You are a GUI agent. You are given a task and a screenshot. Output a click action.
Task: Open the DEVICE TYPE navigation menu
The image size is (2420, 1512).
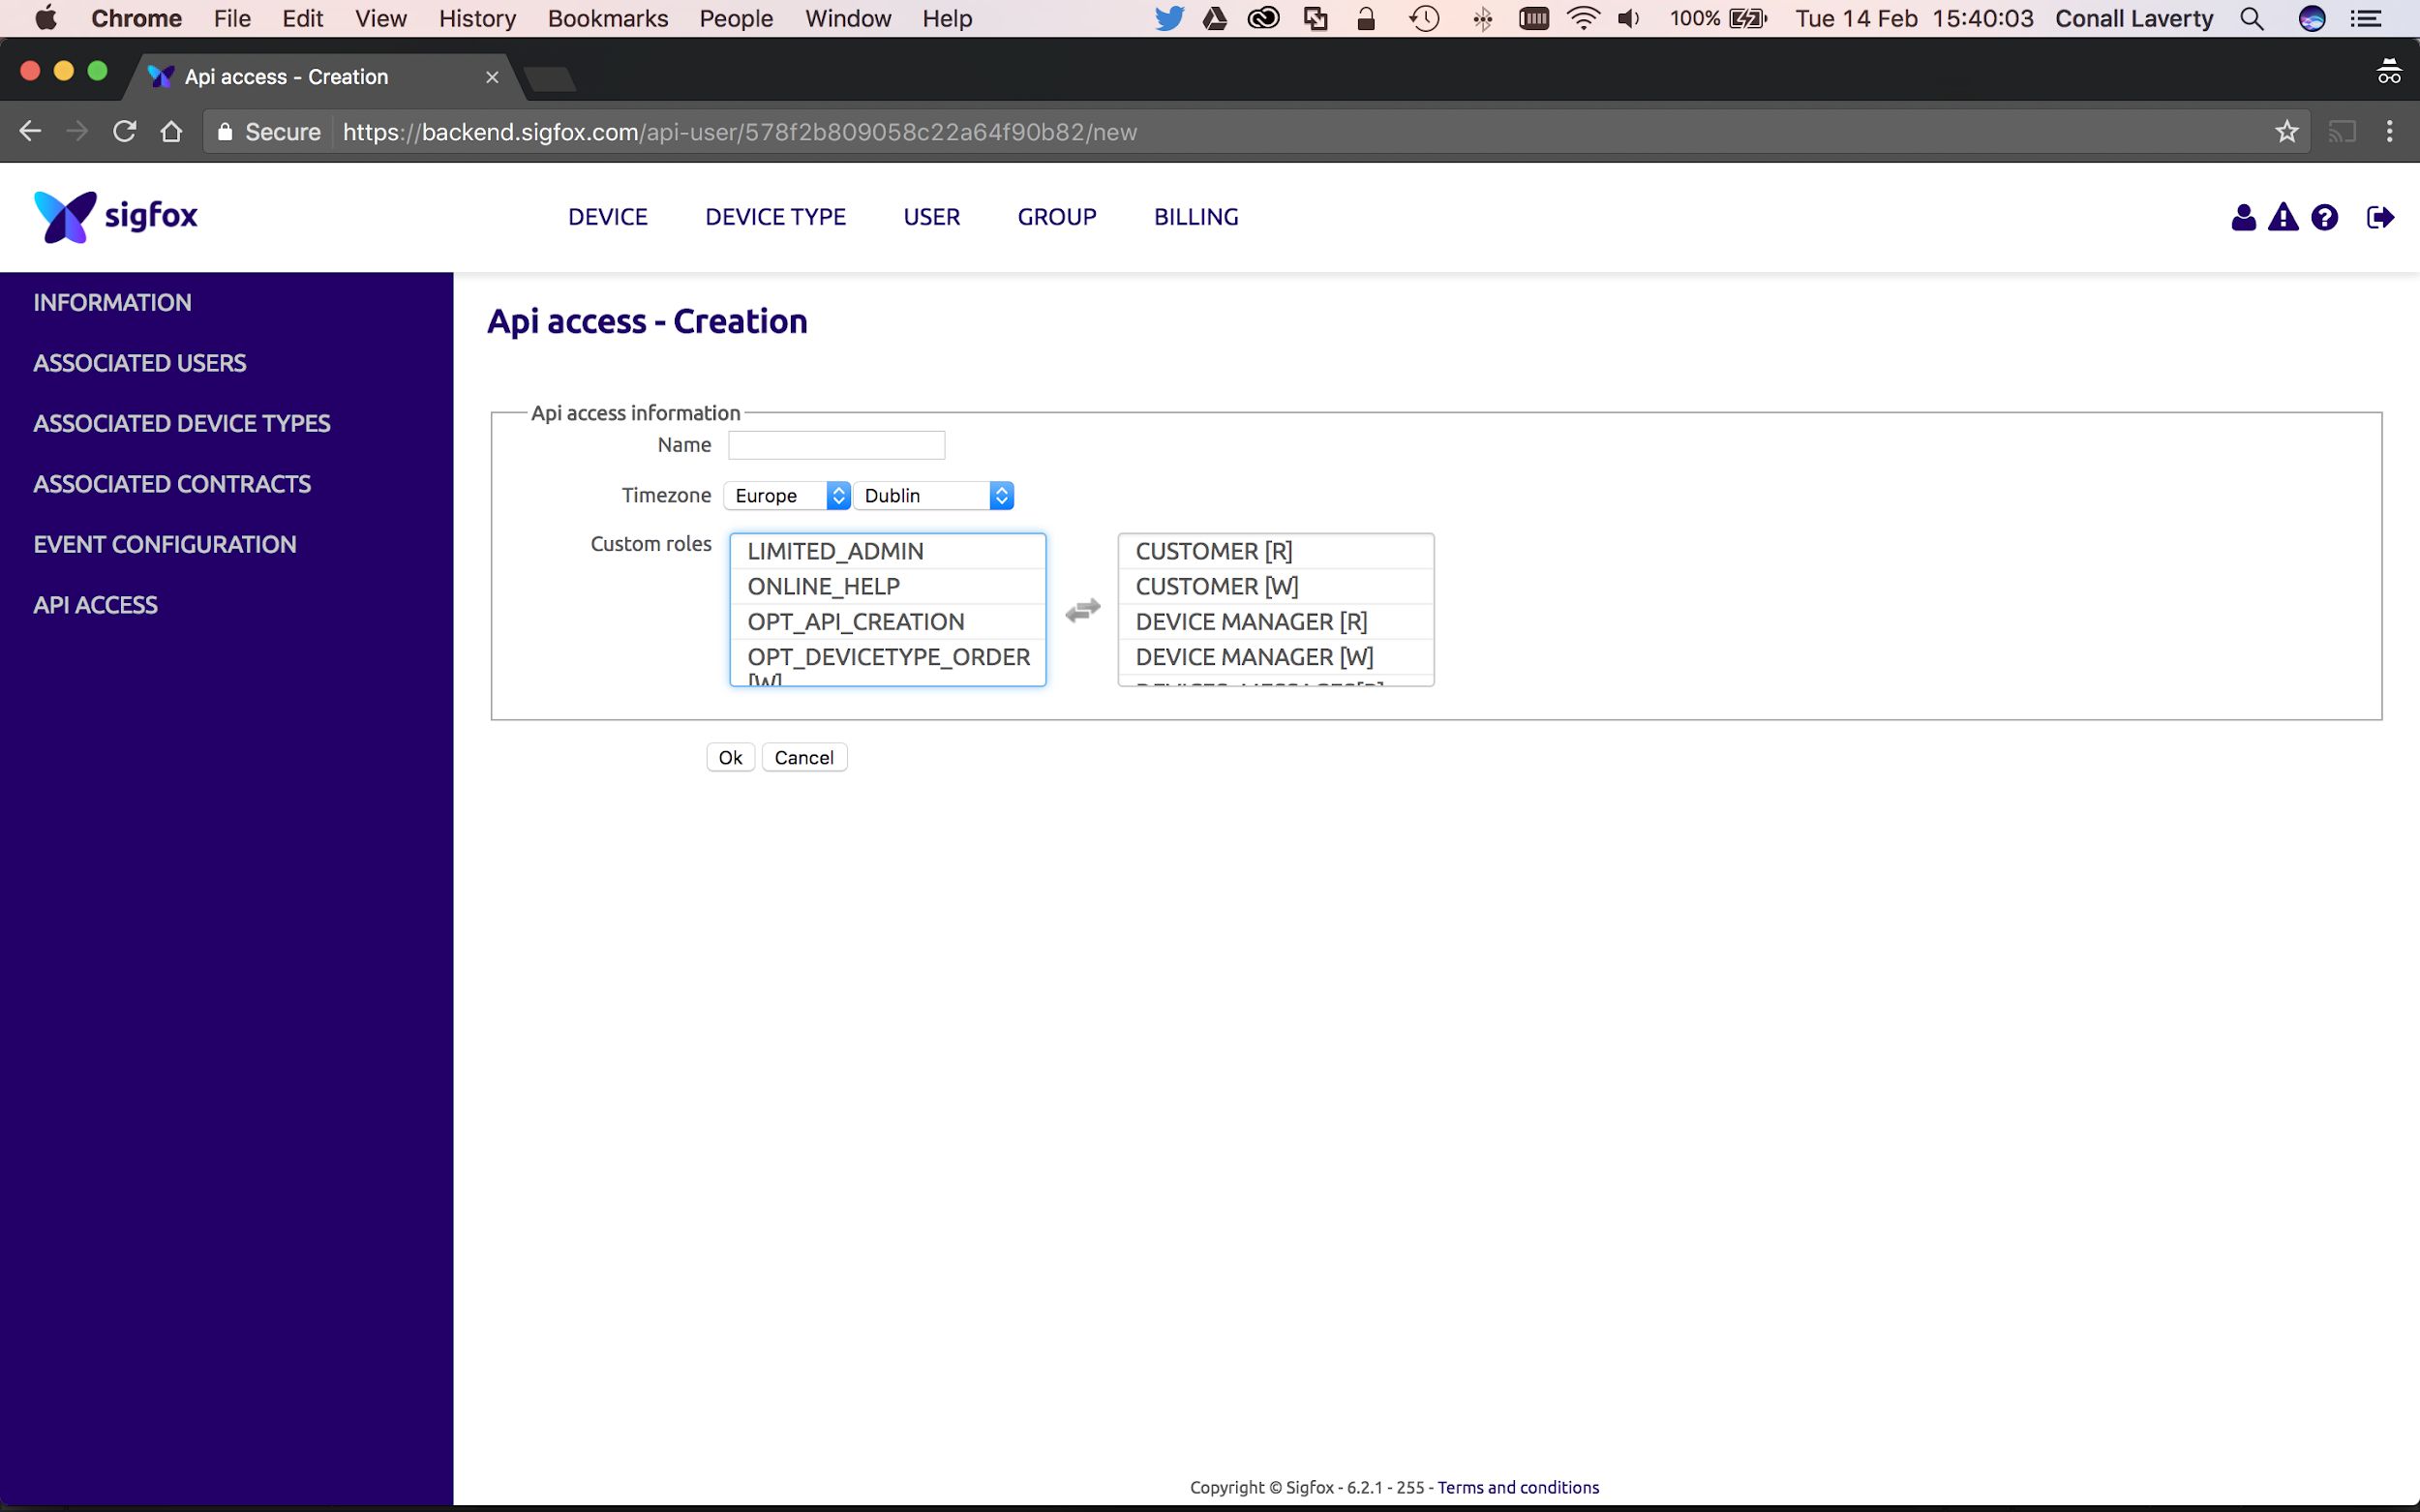click(x=775, y=217)
